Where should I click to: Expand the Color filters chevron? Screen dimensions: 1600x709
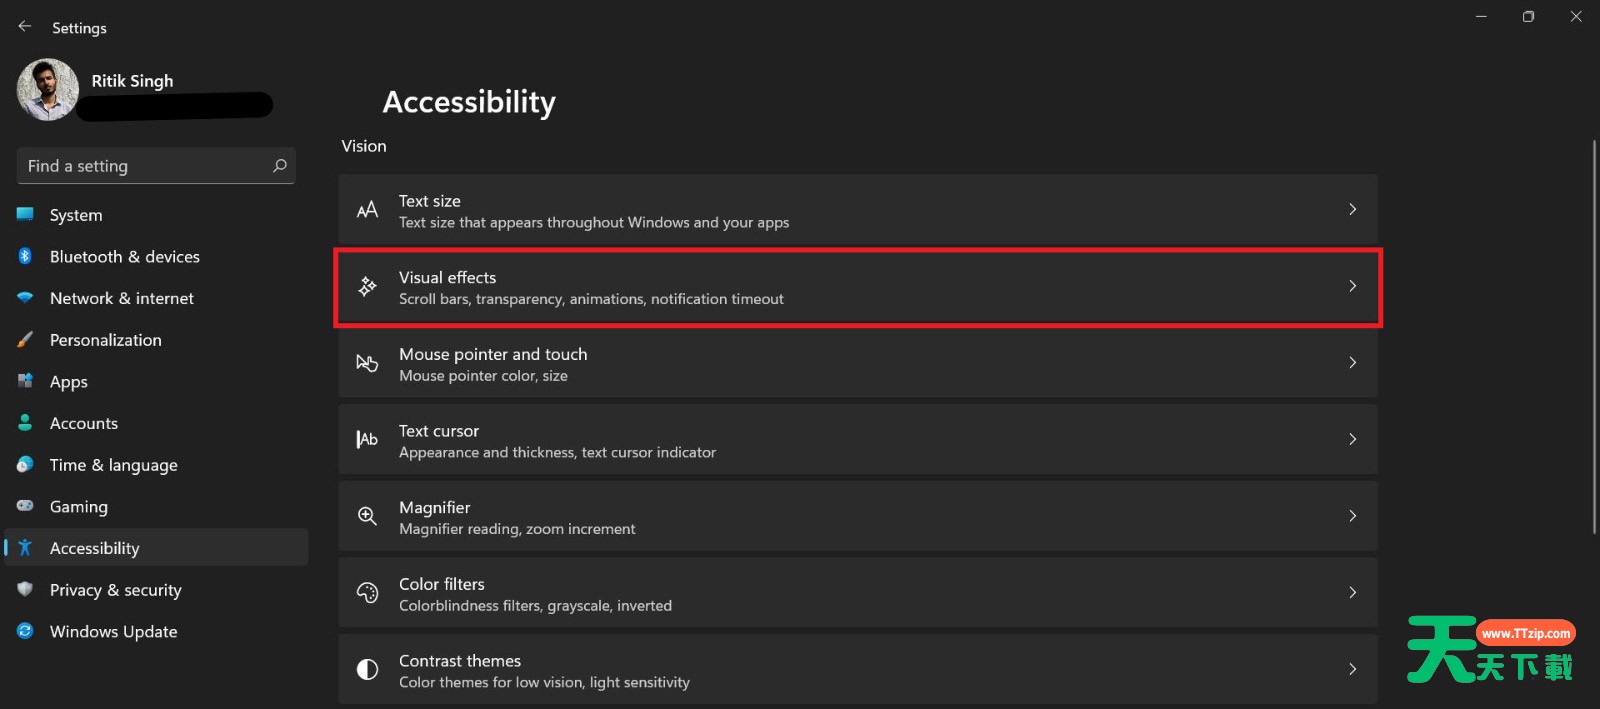click(x=1352, y=593)
